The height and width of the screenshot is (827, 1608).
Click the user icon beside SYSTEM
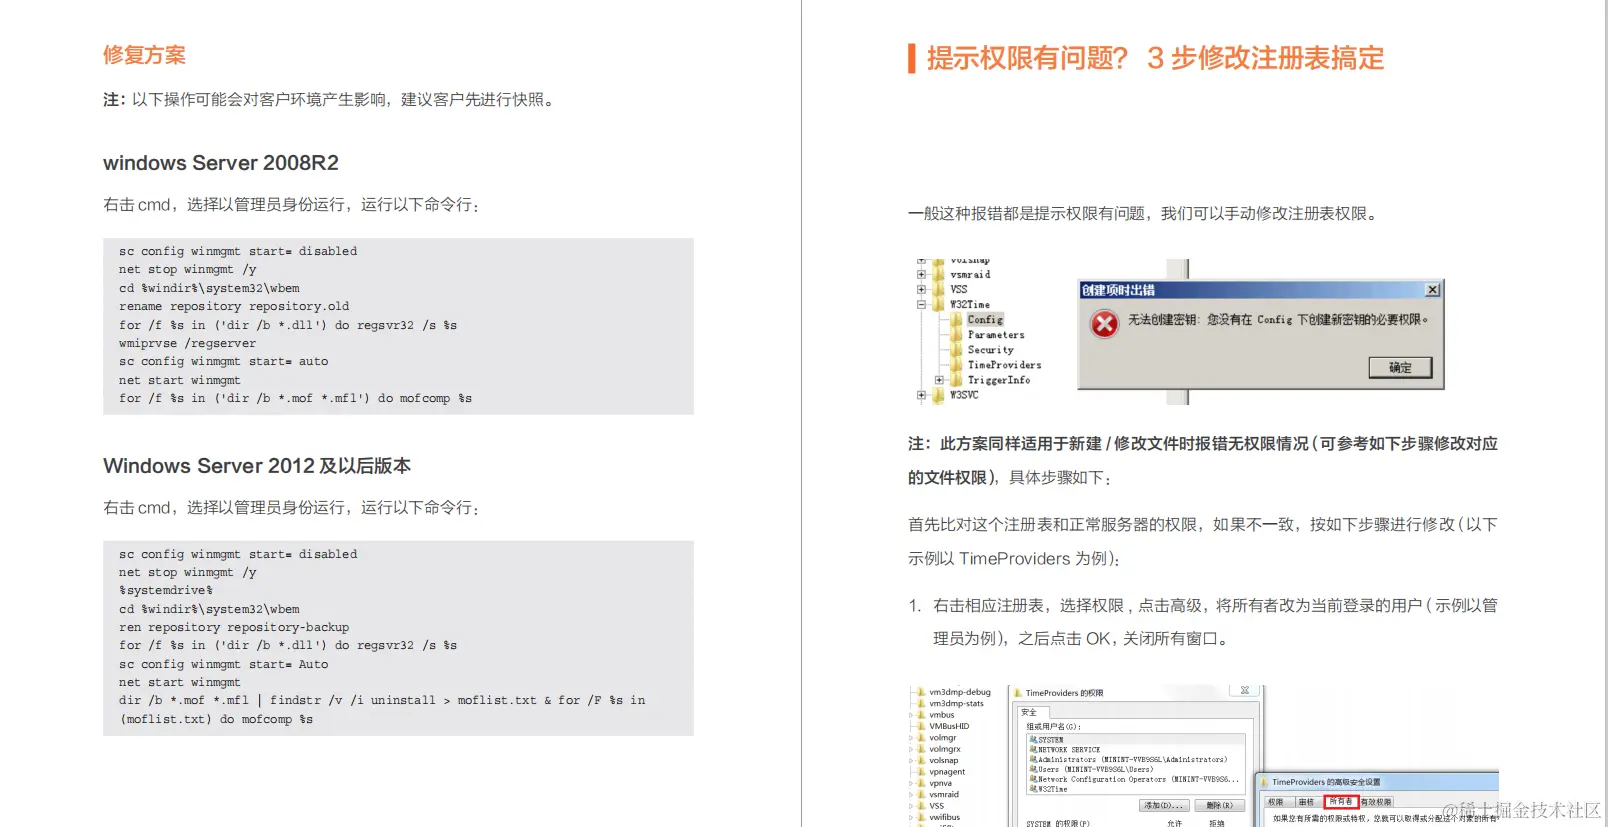tap(1033, 740)
